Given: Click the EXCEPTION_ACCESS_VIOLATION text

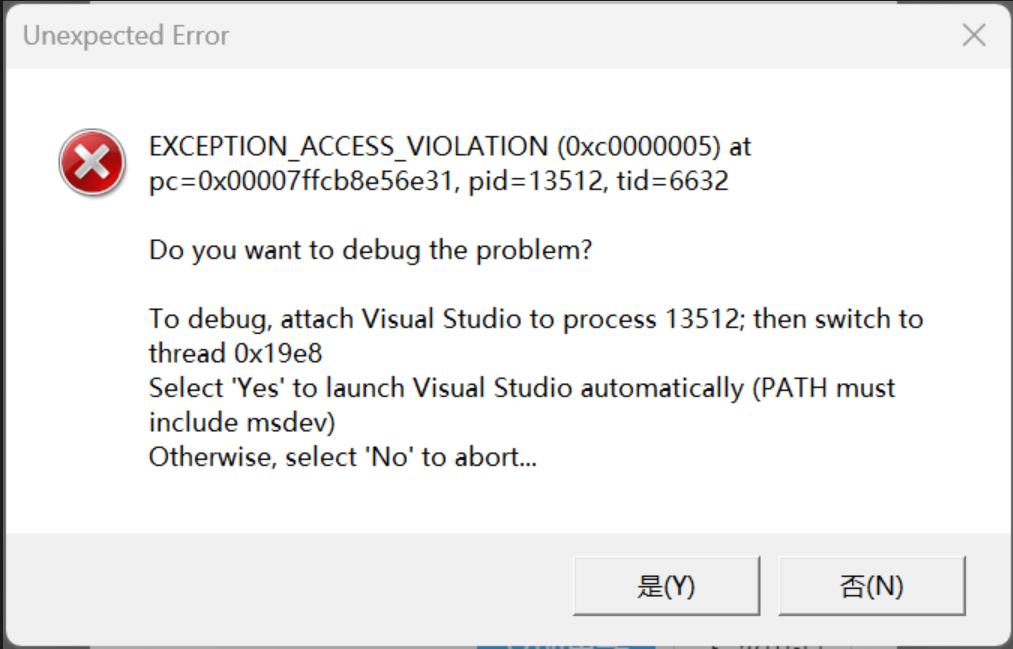Looking at the screenshot, I should 348,147.
